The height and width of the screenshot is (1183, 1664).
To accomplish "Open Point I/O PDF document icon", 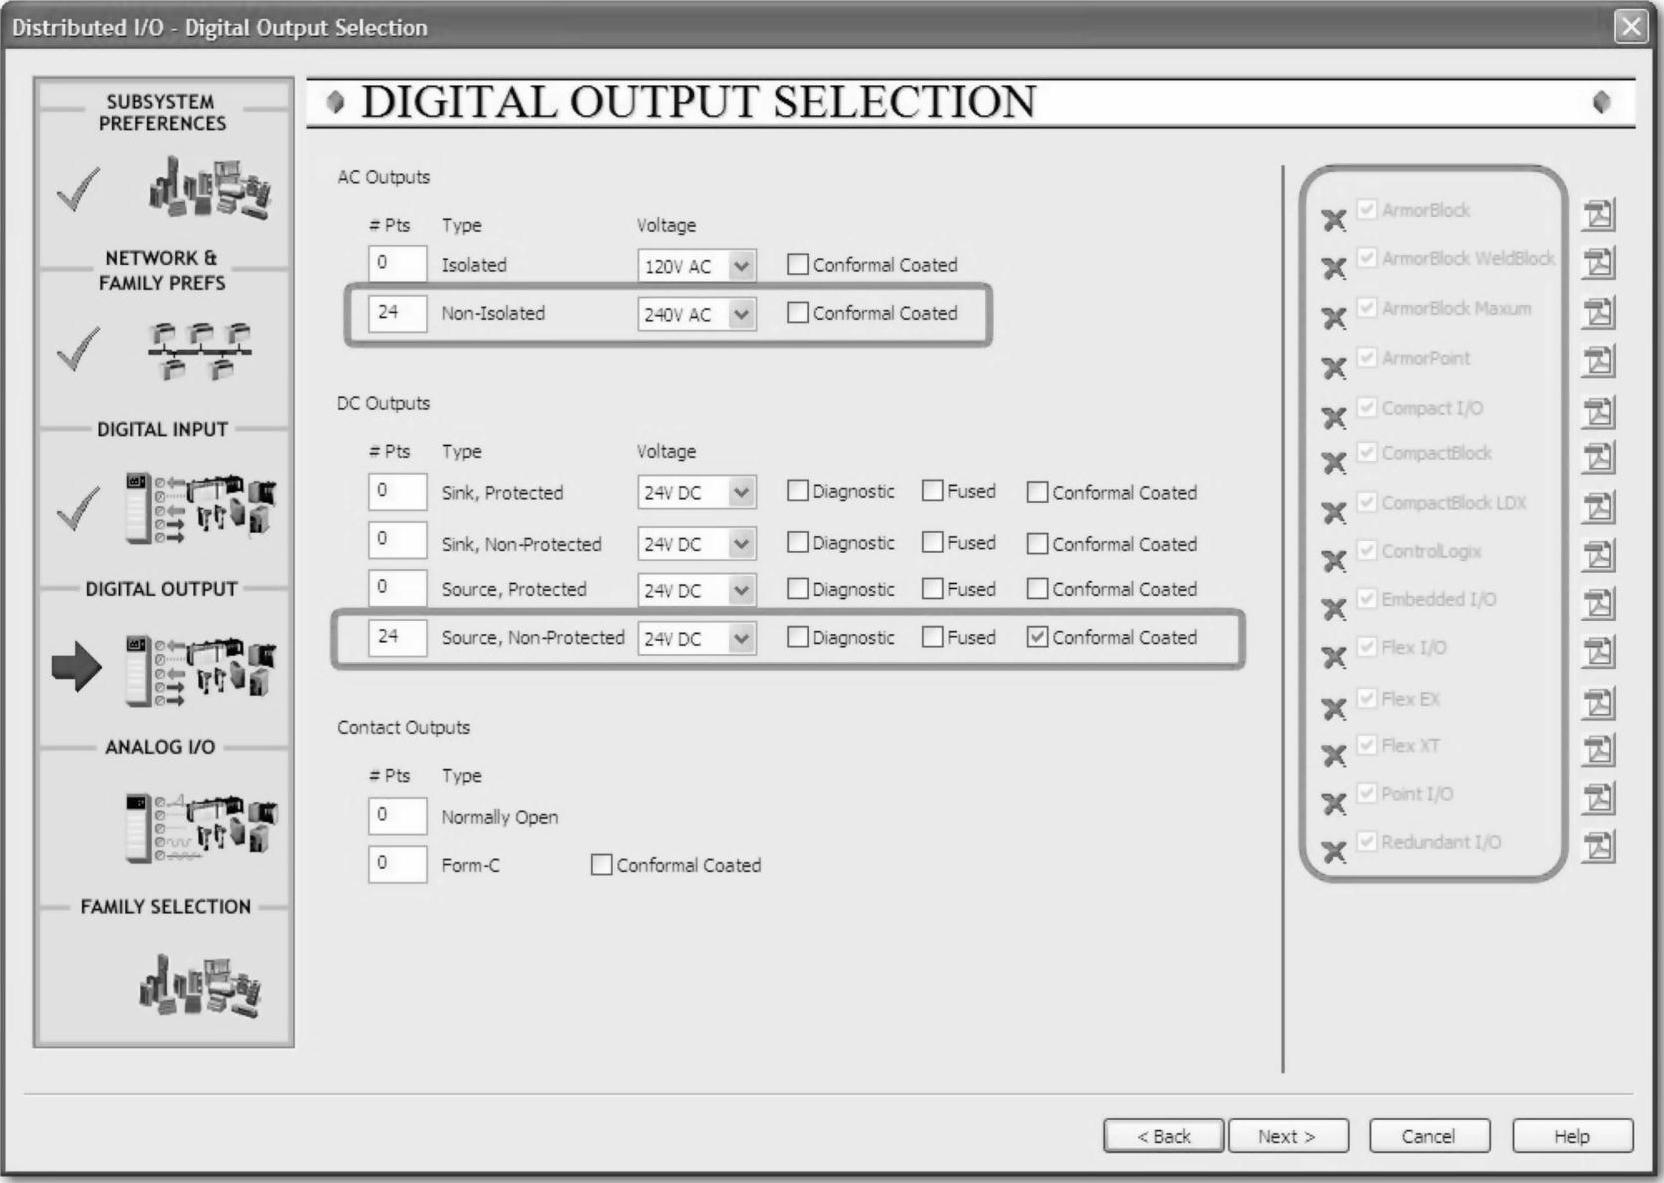I will point(1598,798).
